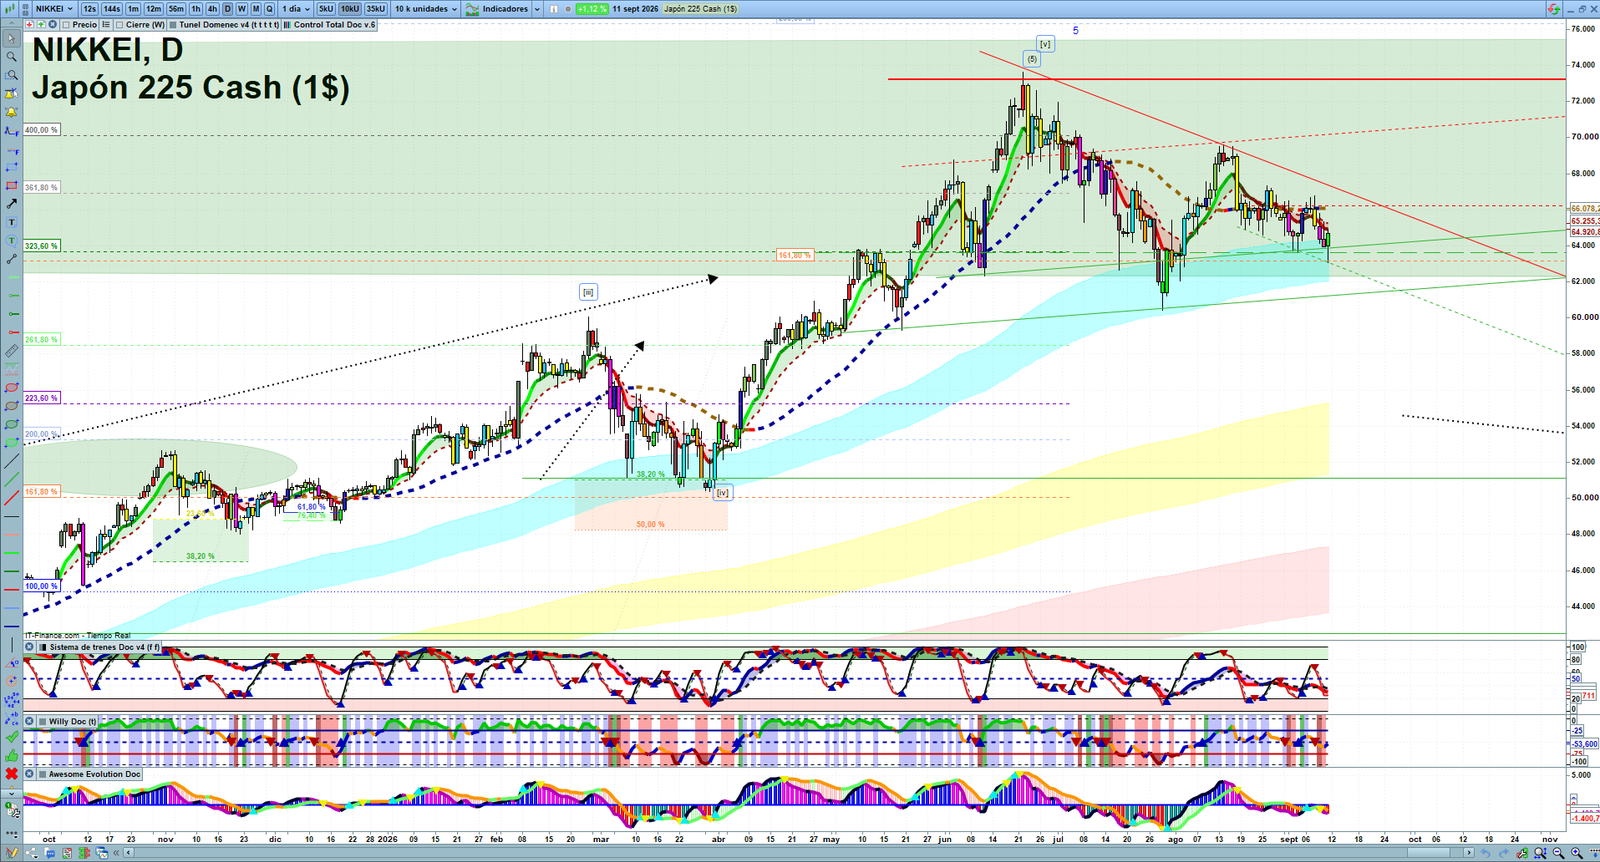Select the plain yellow alert bell tool
Viewport: 1600px width, 862px height.
point(11,112)
